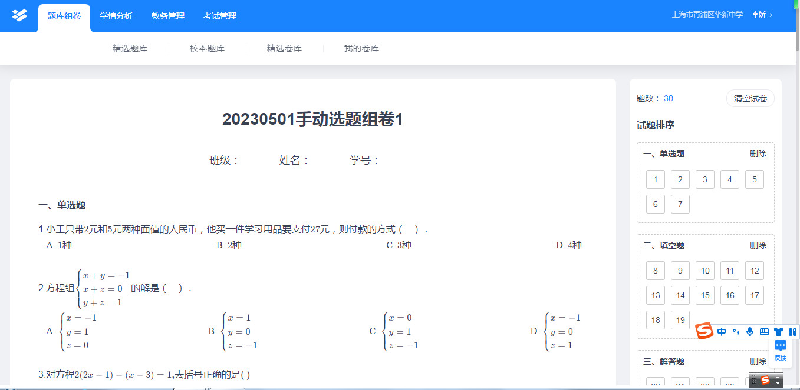Select question number 5 box in sorter
800x390 pixels.
click(x=754, y=179)
